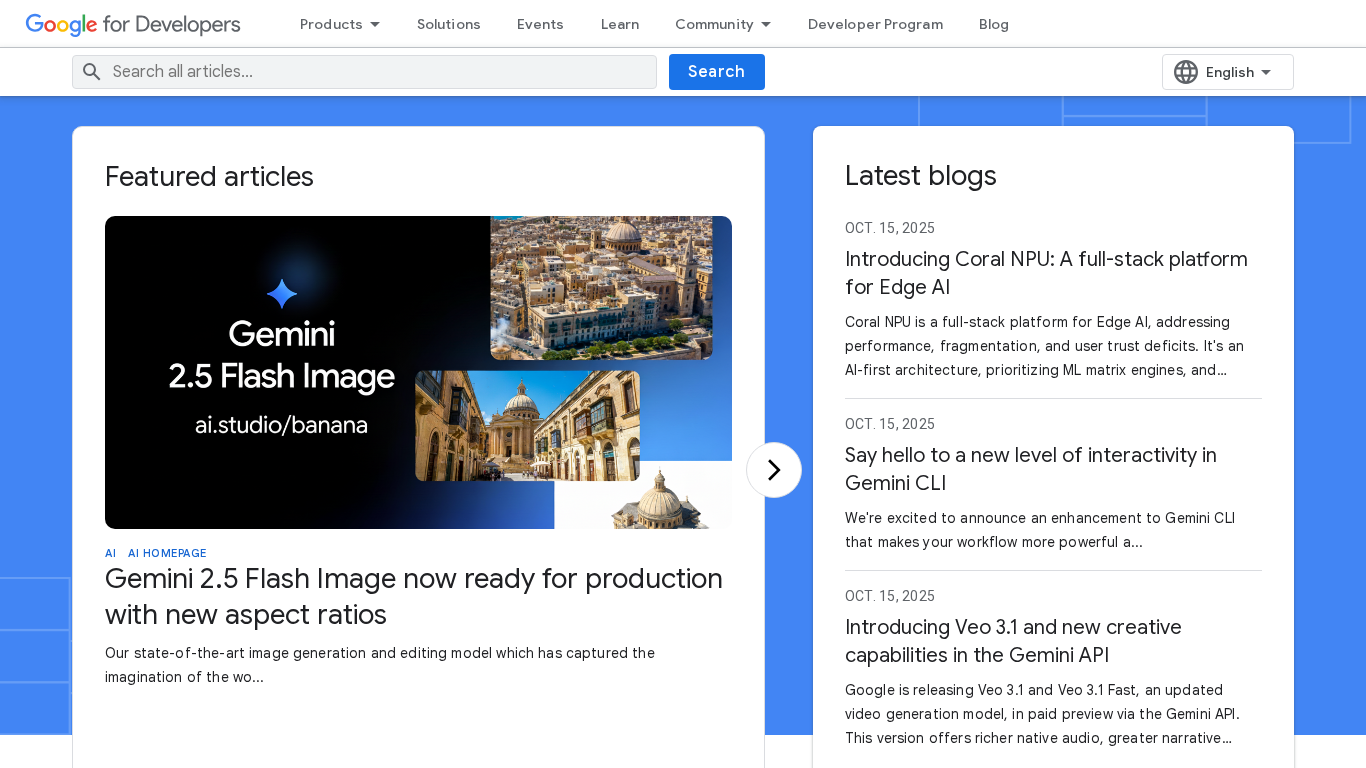The width and height of the screenshot is (1366, 768).
Task: Open the Gemini 2.5 Flash Image thumbnail
Action: pos(418,372)
